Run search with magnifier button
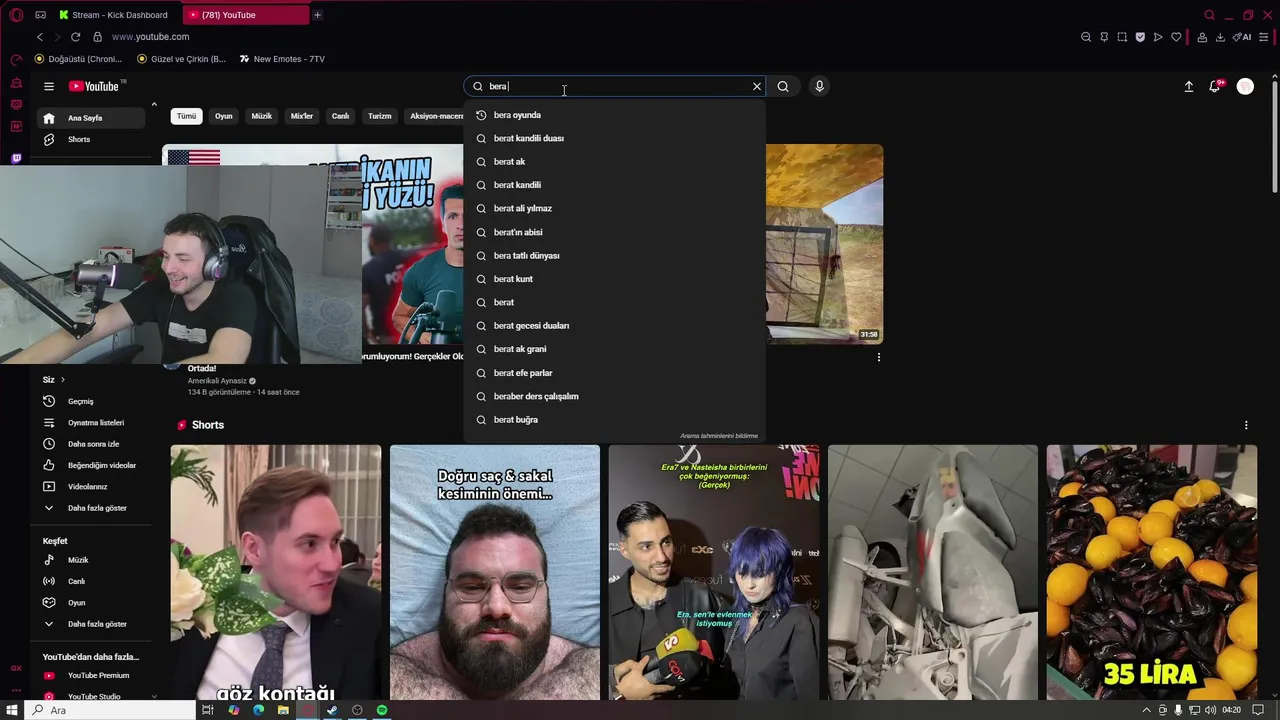Screen dimensions: 1280x720 click(x=783, y=86)
